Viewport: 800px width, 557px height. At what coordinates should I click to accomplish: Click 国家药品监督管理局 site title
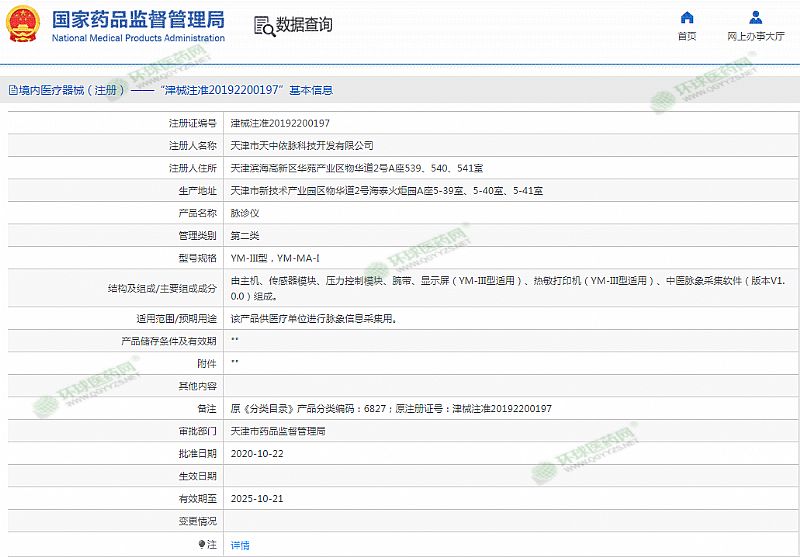coord(137,20)
